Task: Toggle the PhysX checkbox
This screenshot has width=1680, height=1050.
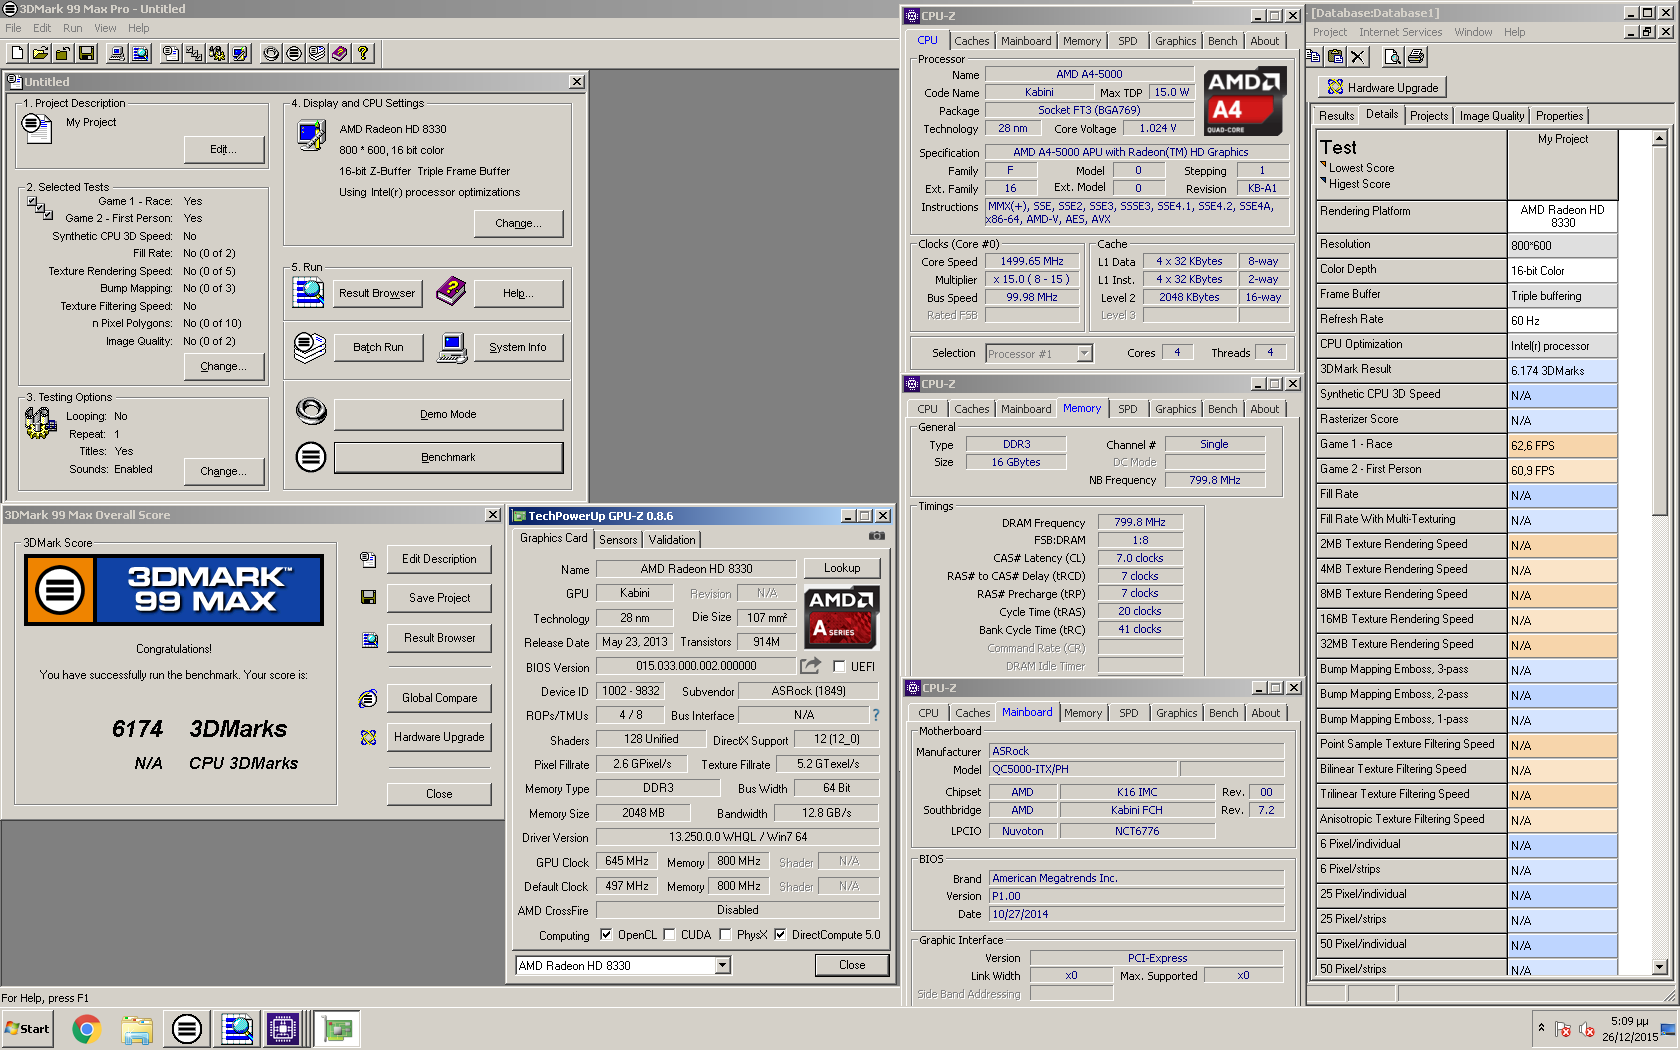Action: coord(725,935)
